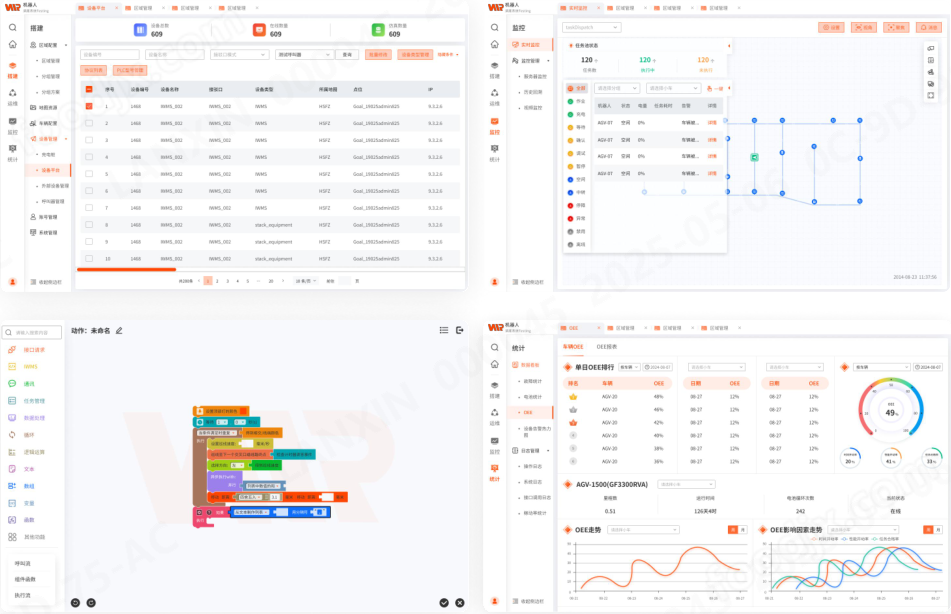The image size is (951, 614).
Task: Open the 逻辑运算 block category
Action: (27, 452)
